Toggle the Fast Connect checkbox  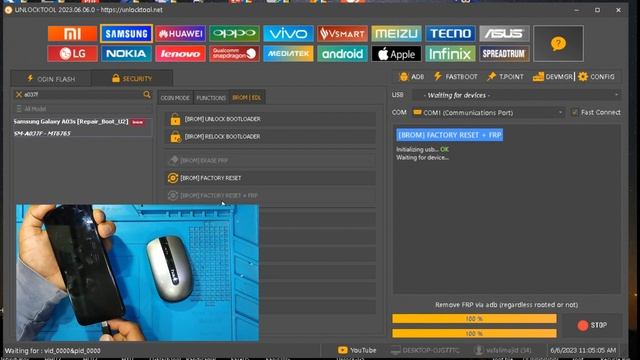pos(575,112)
